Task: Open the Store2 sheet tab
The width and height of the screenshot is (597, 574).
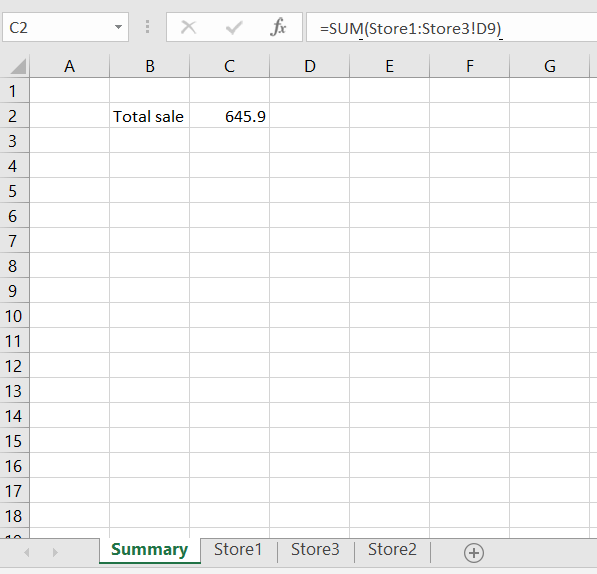Action: [392, 550]
